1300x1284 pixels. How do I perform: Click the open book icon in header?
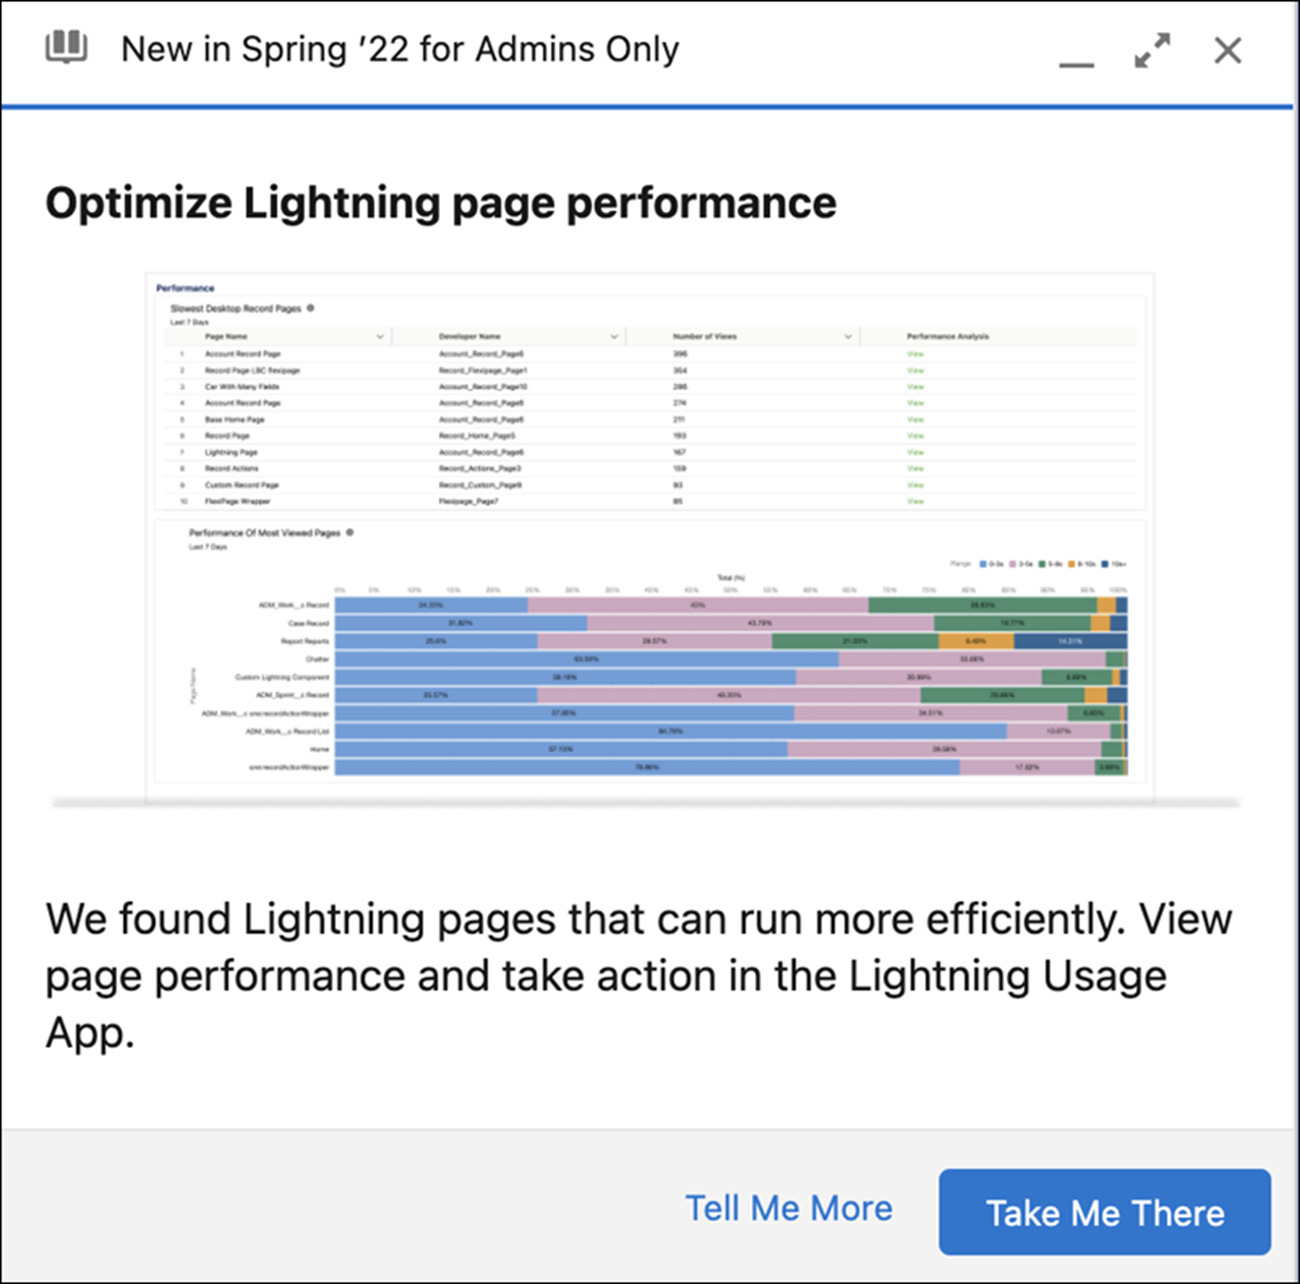[x=66, y=47]
